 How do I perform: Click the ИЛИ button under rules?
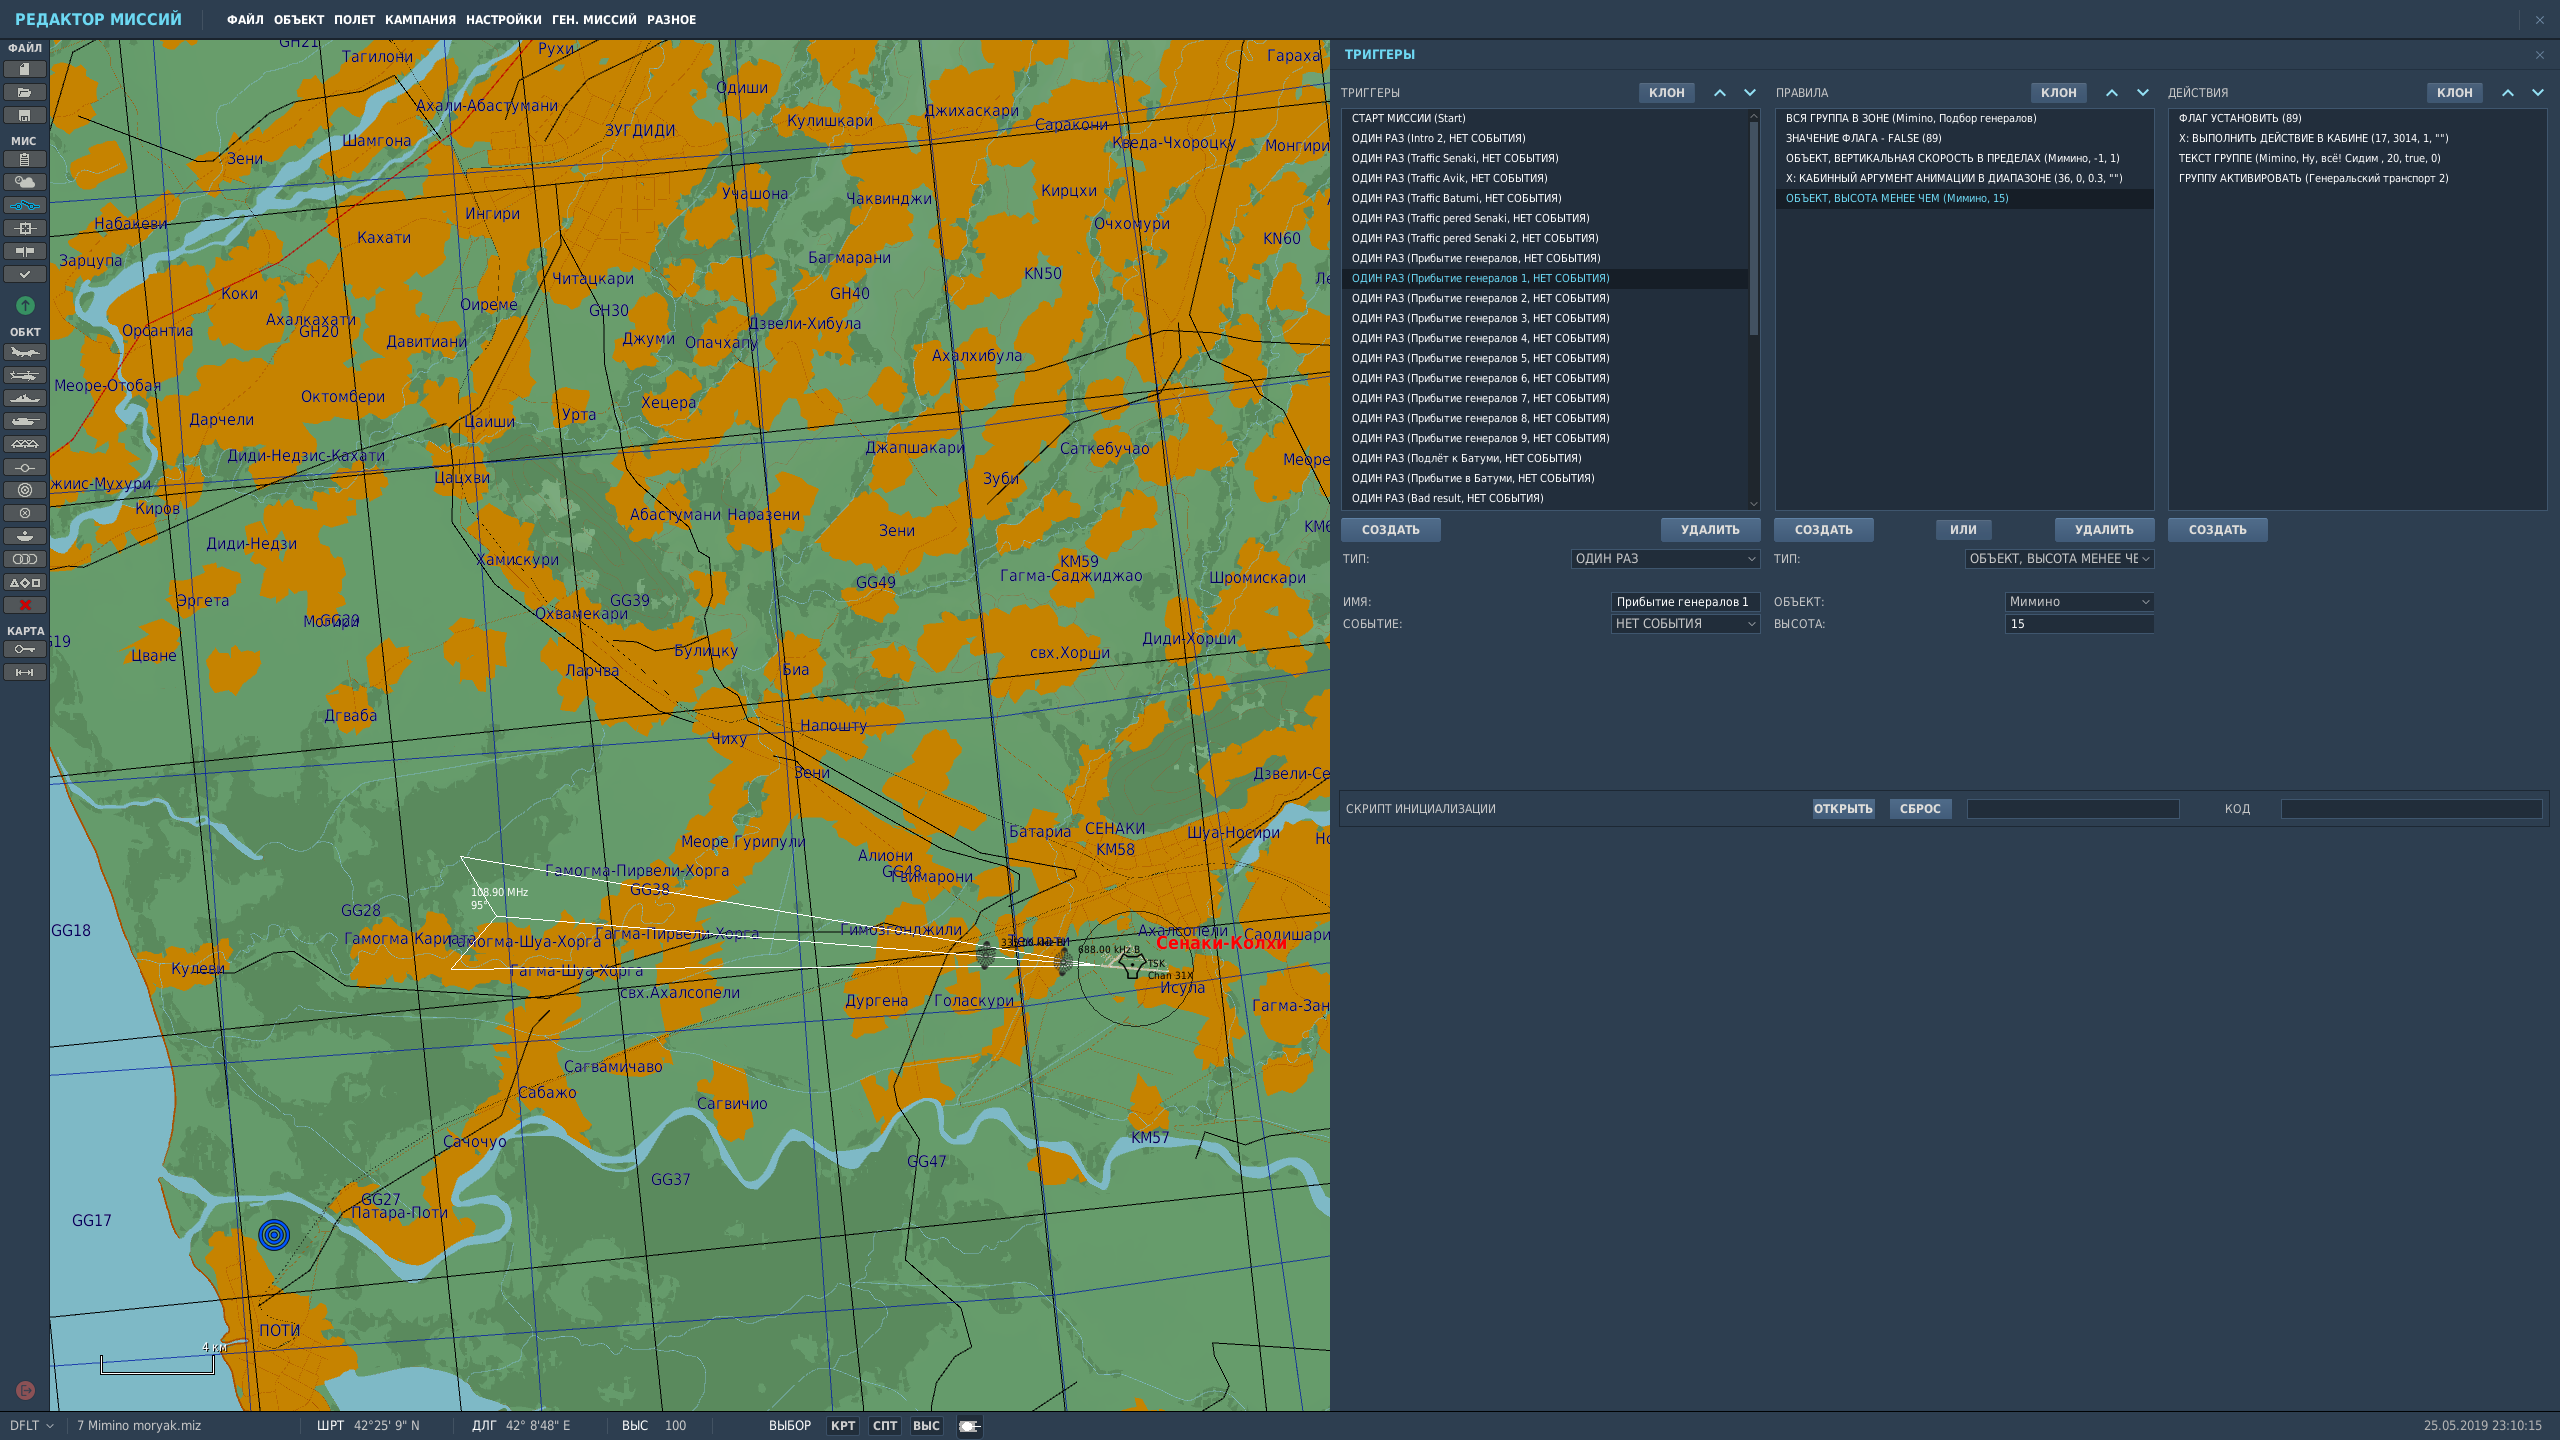tap(1963, 530)
